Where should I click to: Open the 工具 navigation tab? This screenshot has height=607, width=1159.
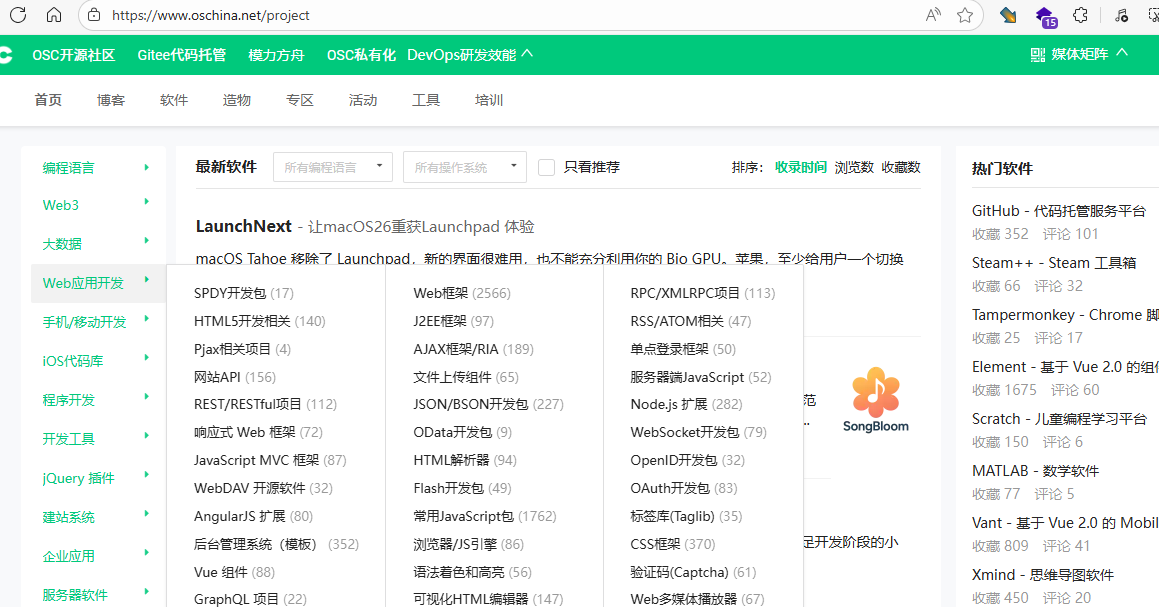pyautogui.click(x=426, y=100)
